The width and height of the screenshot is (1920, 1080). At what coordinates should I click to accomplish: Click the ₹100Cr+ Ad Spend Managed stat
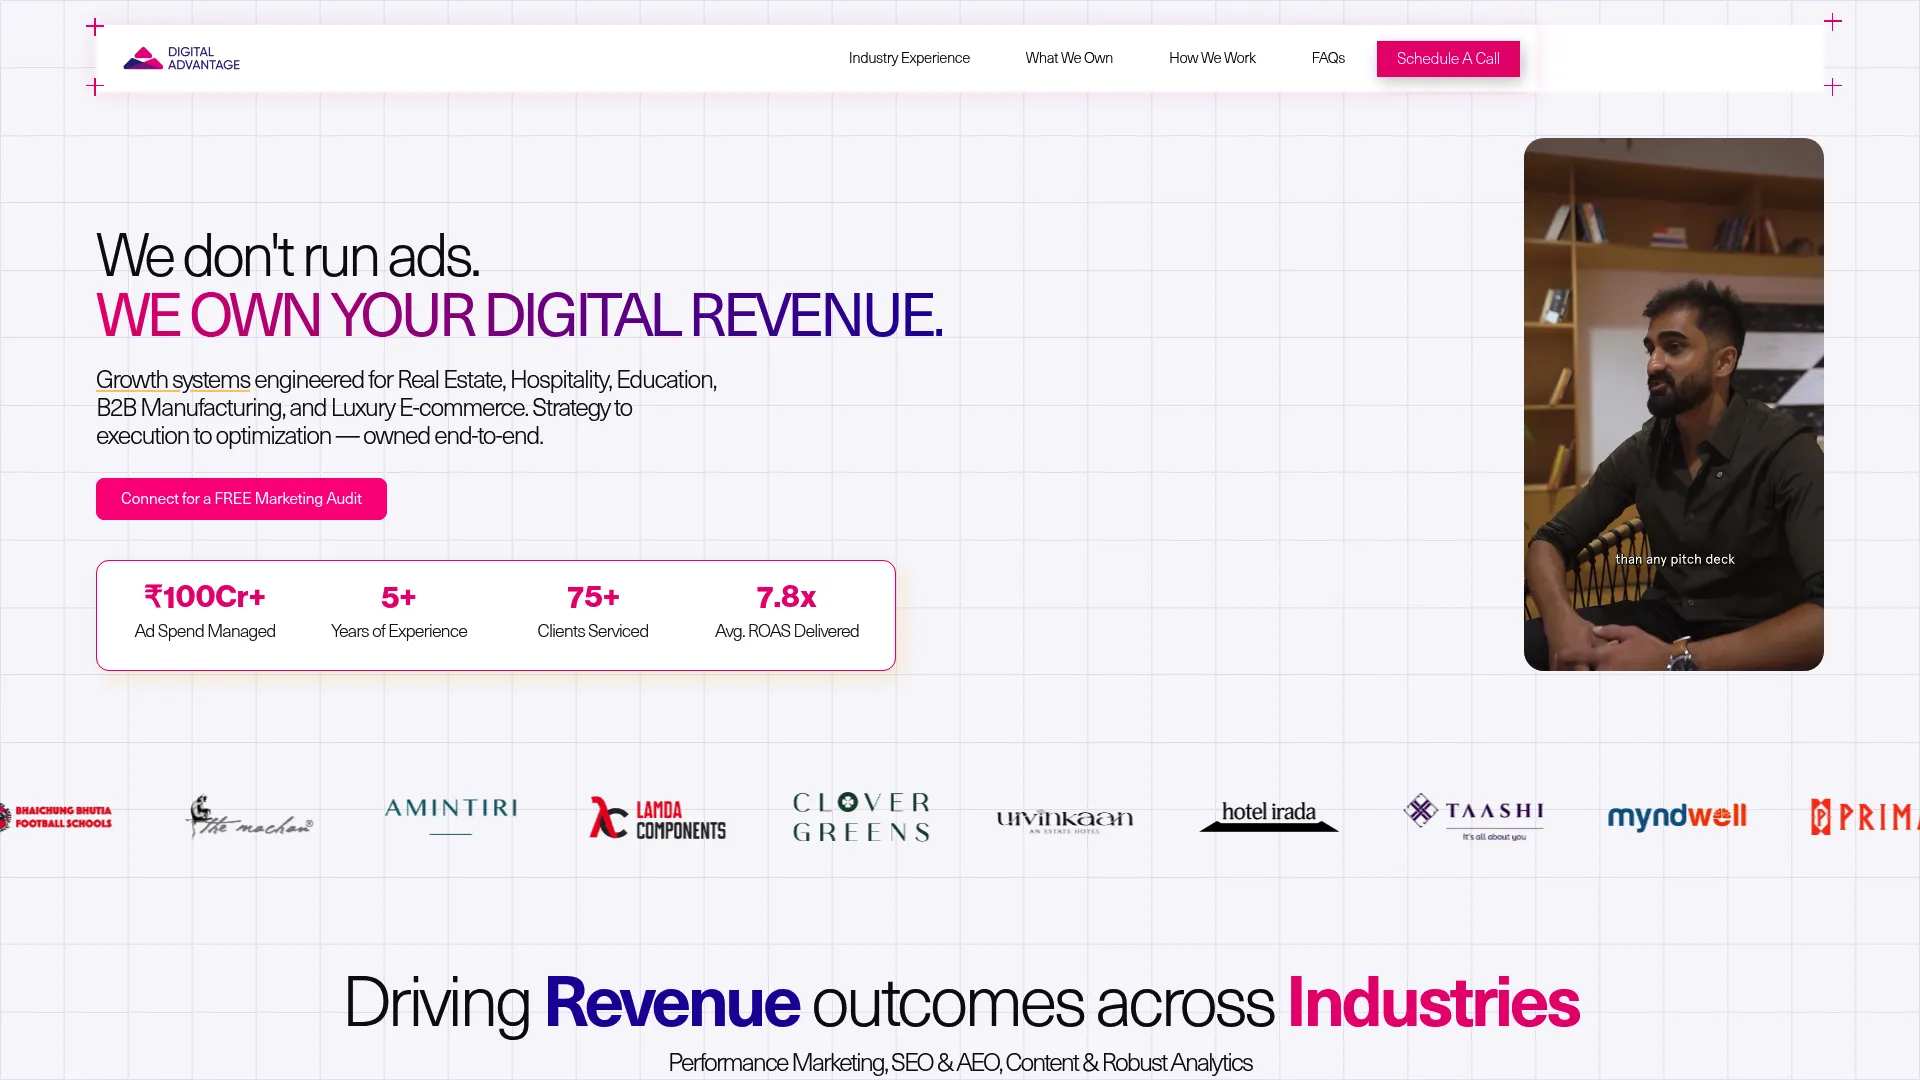[205, 612]
